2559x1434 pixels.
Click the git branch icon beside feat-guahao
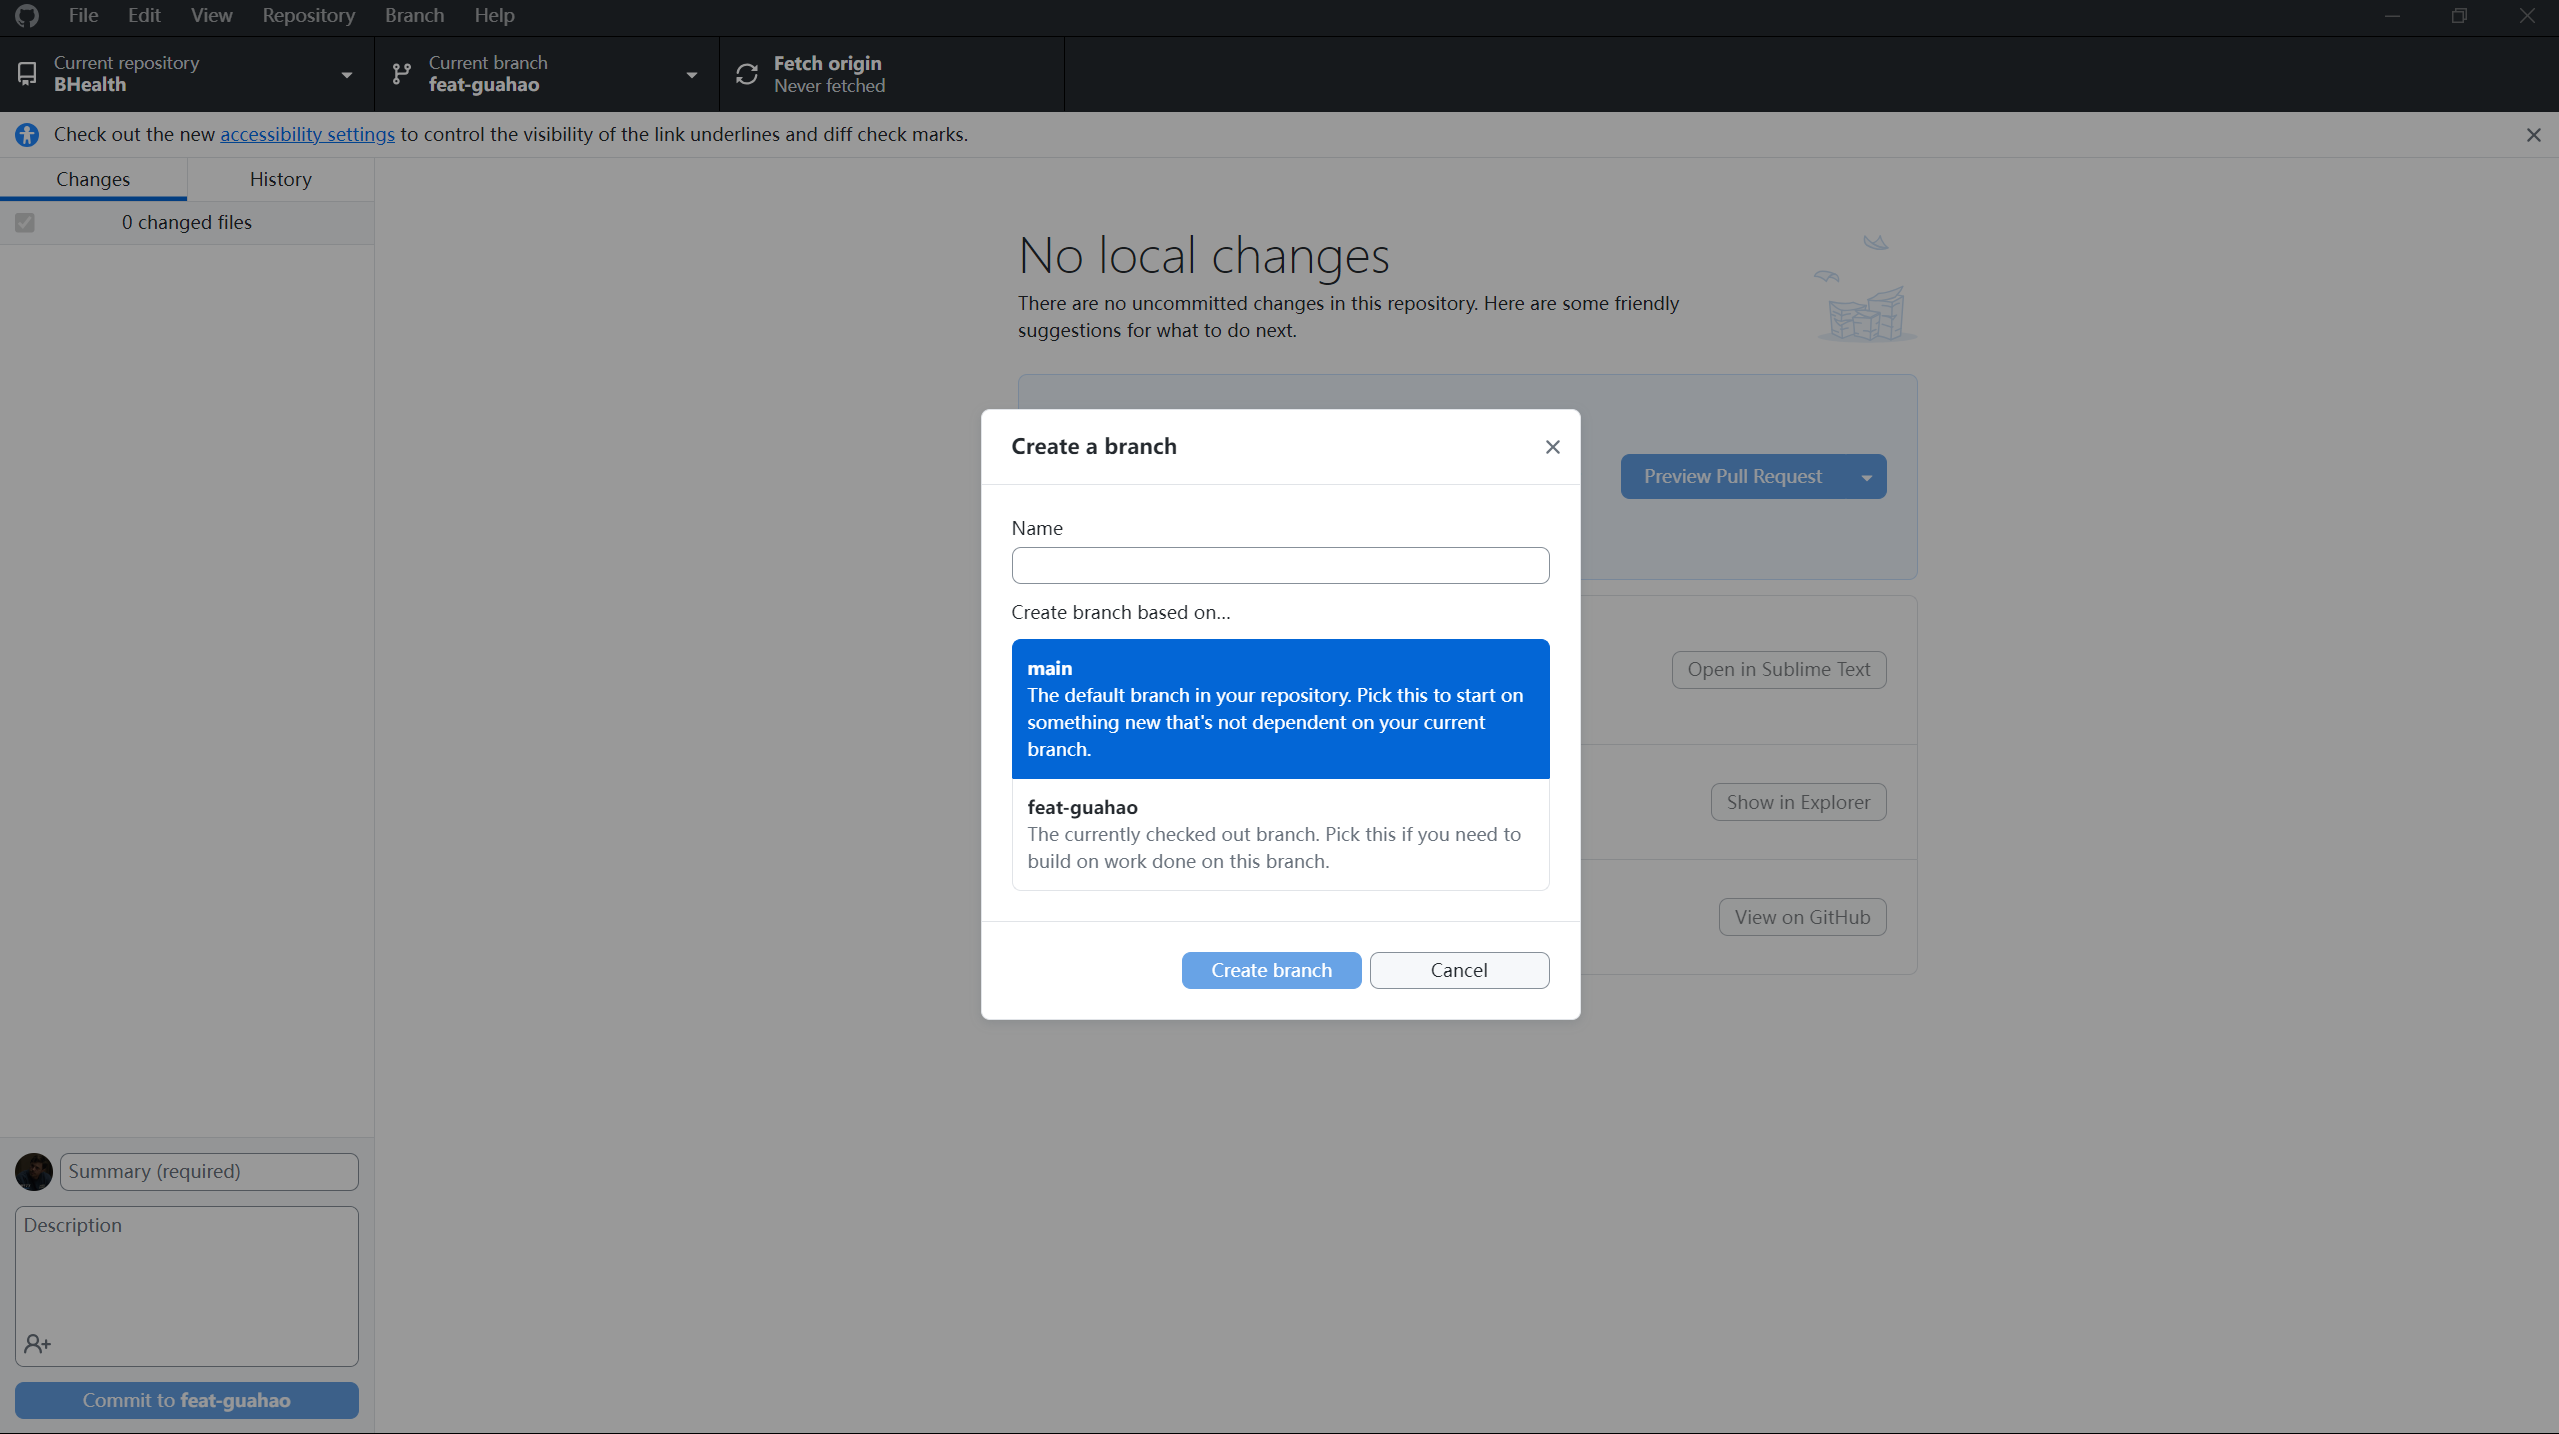pos(401,74)
